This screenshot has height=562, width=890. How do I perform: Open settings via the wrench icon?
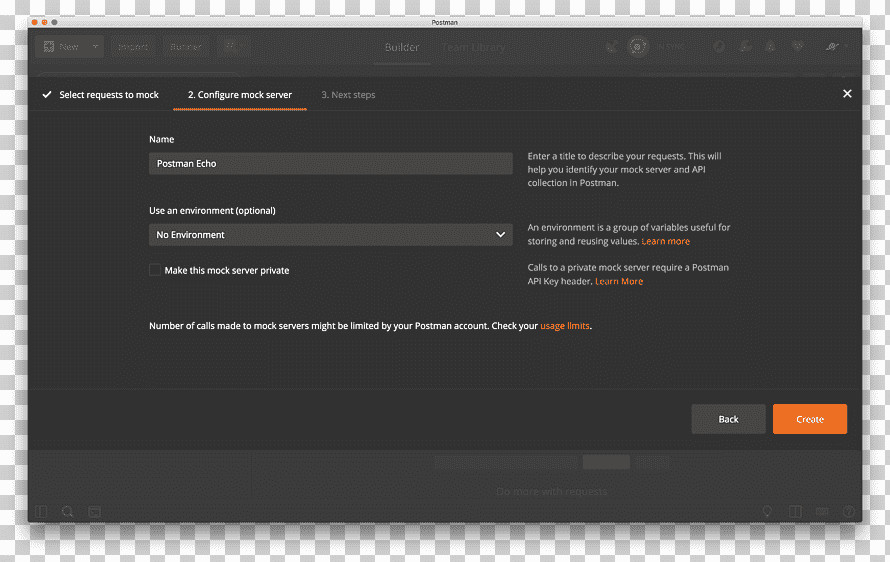(745, 47)
